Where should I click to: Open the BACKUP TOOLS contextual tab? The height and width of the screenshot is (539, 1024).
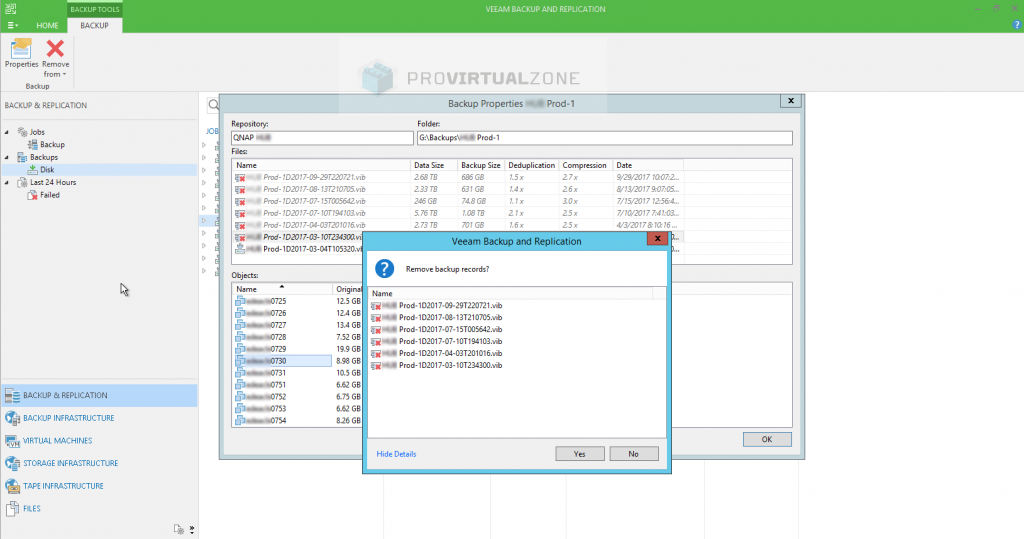point(95,9)
